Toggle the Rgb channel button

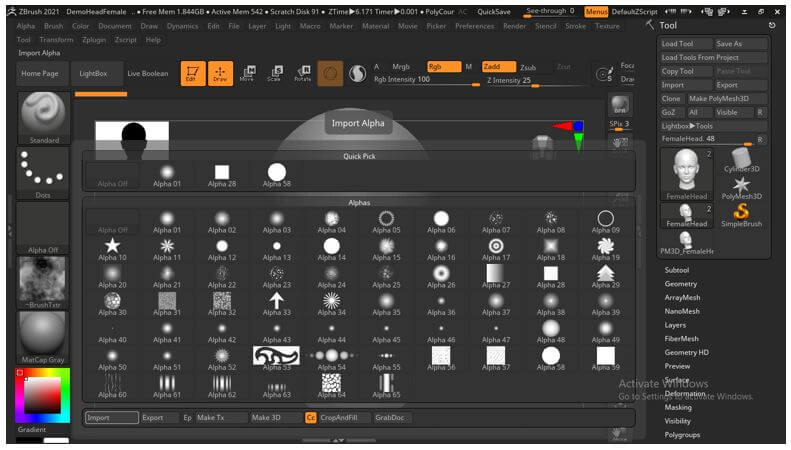tap(444, 67)
